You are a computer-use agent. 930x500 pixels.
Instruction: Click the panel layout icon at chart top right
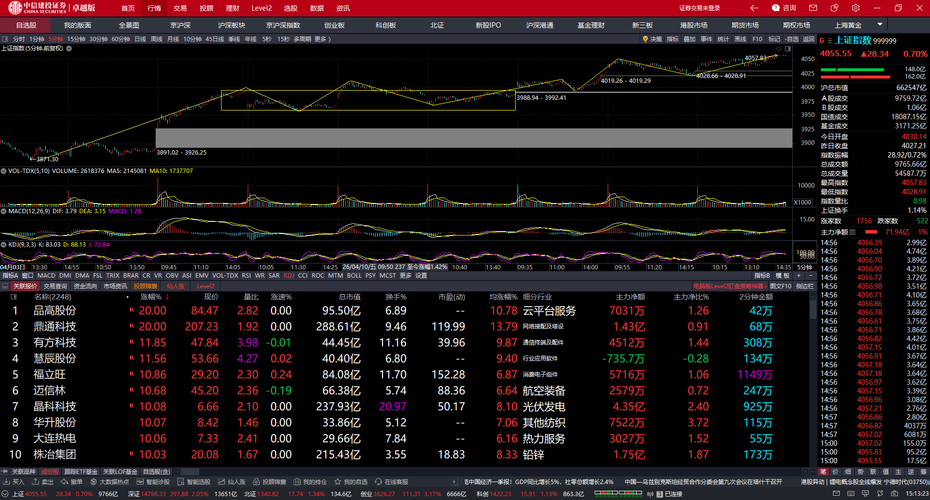click(x=788, y=49)
